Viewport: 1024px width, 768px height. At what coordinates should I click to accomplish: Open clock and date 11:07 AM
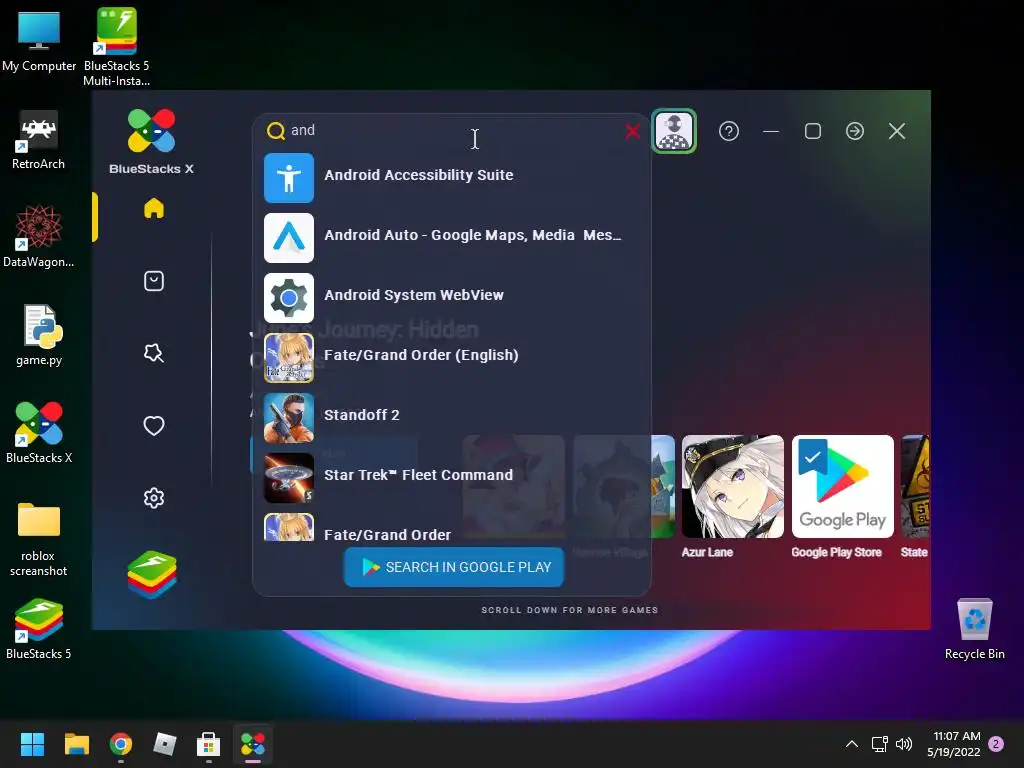pos(954,744)
